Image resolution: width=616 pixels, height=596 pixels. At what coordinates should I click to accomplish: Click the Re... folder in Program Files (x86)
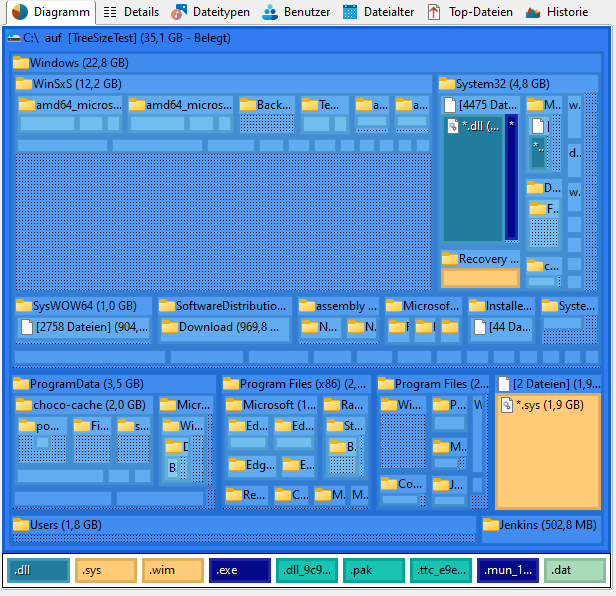click(246, 494)
